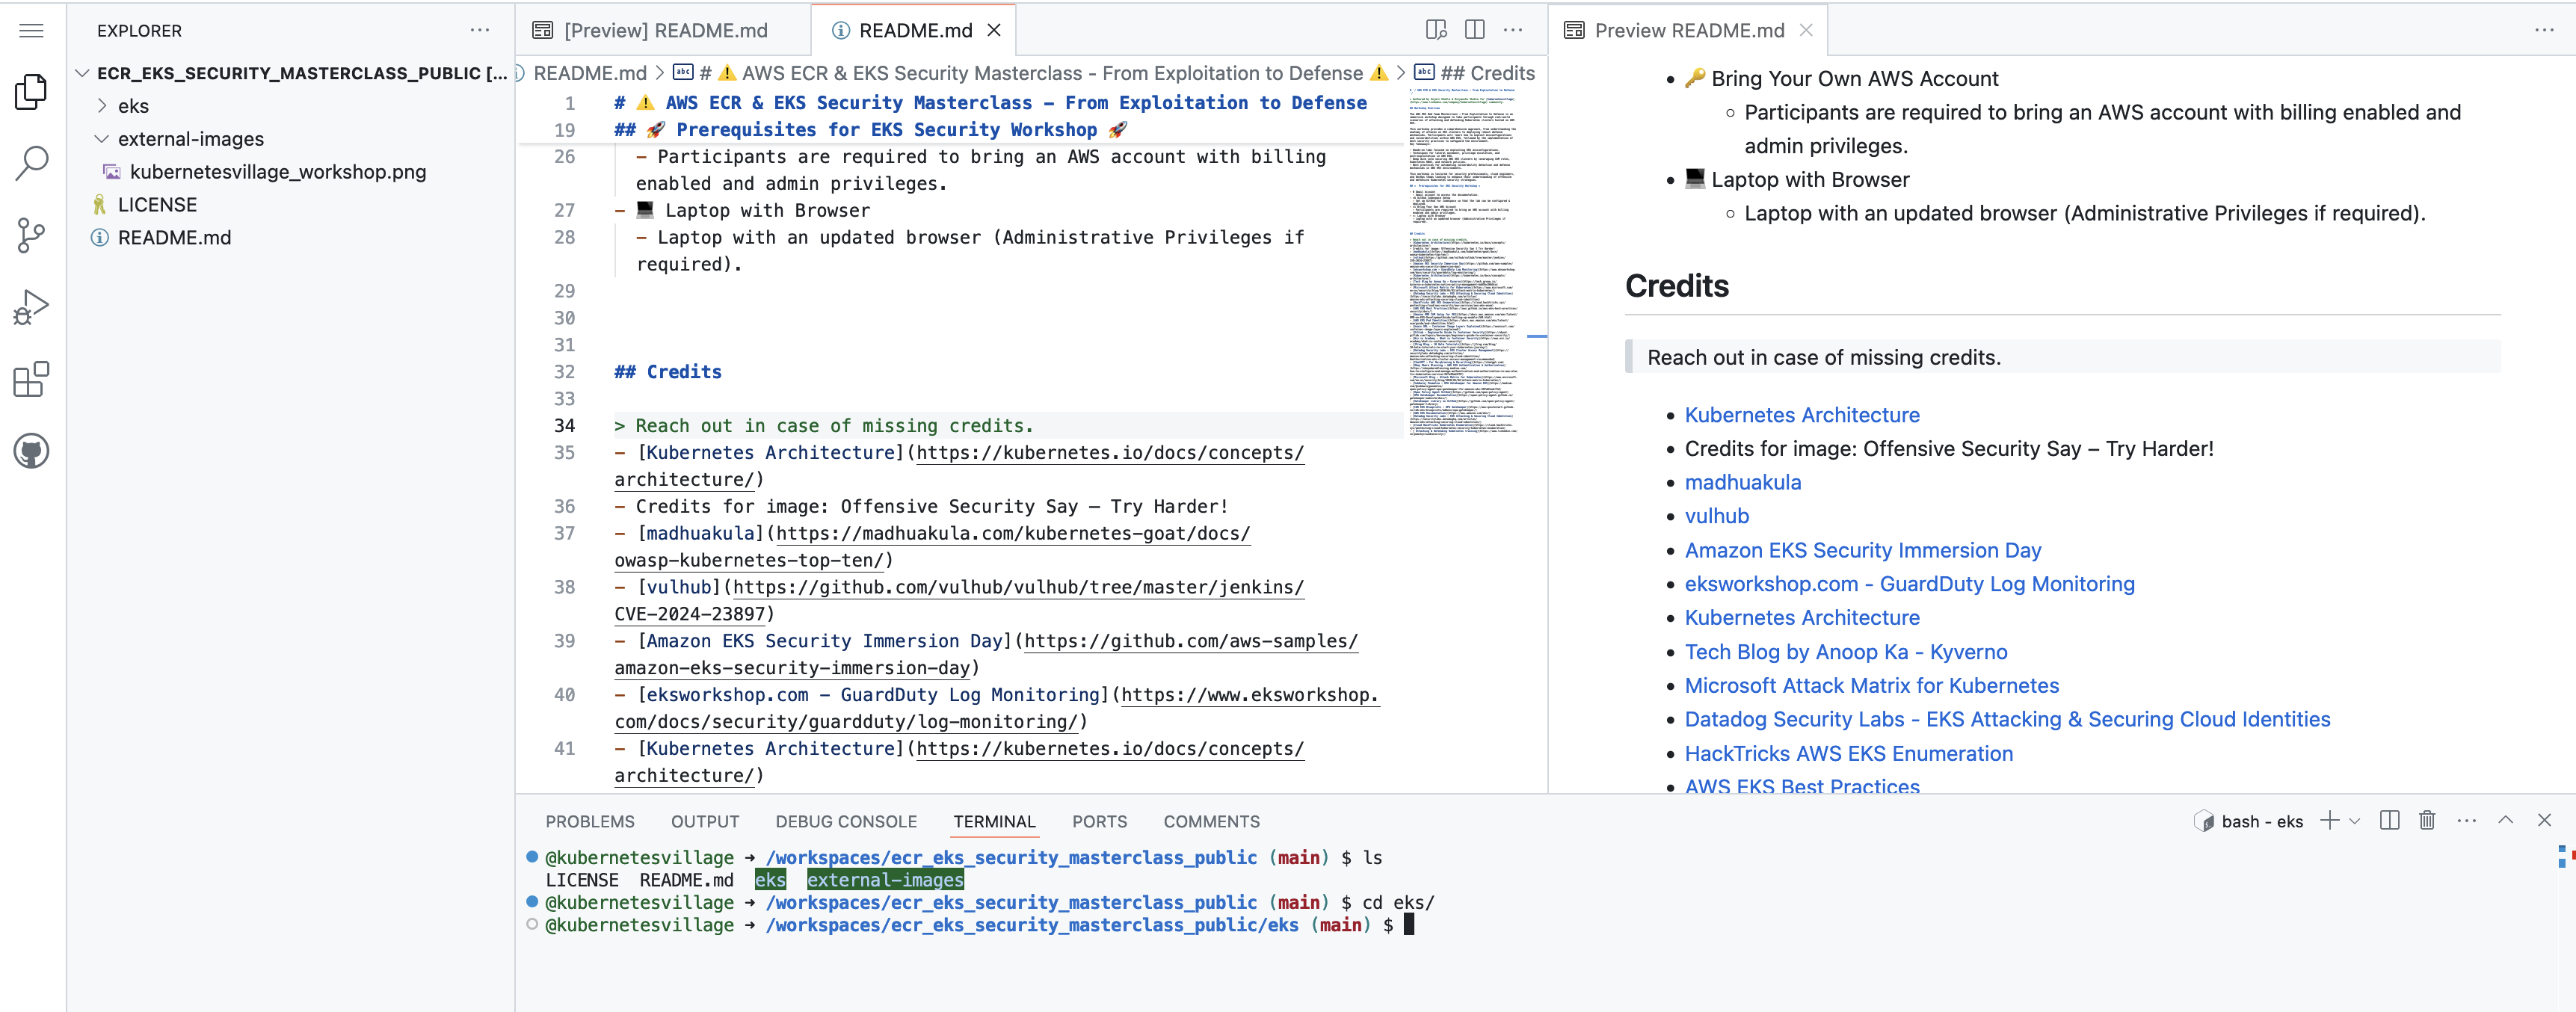Image resolution: width=2576 pixels, height=1012 pixels.
Task: Open the Explorer view in activity bar
Action: pyautogui.click(x=31, y=92)
